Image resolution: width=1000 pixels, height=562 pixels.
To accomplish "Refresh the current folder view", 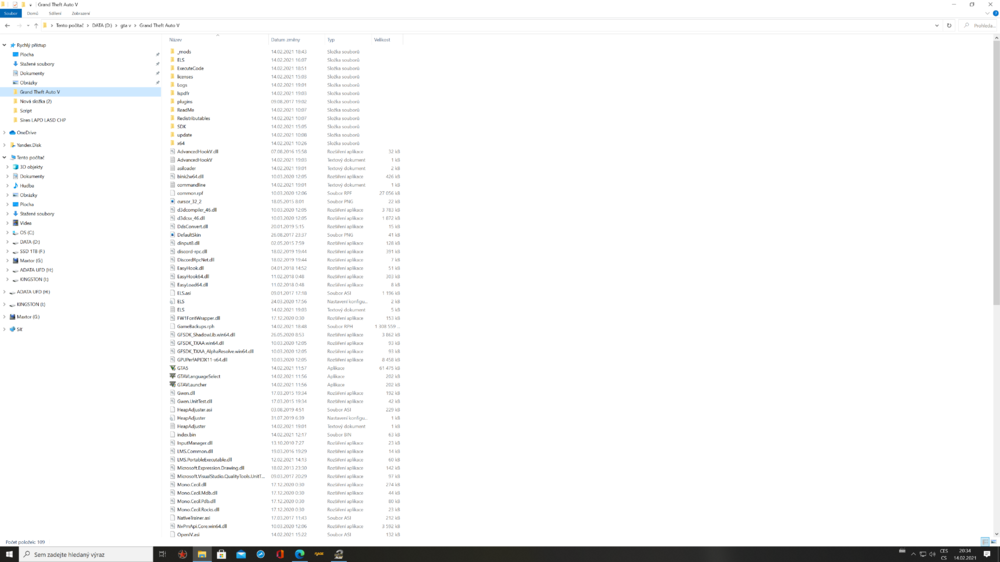I will 949,26.
